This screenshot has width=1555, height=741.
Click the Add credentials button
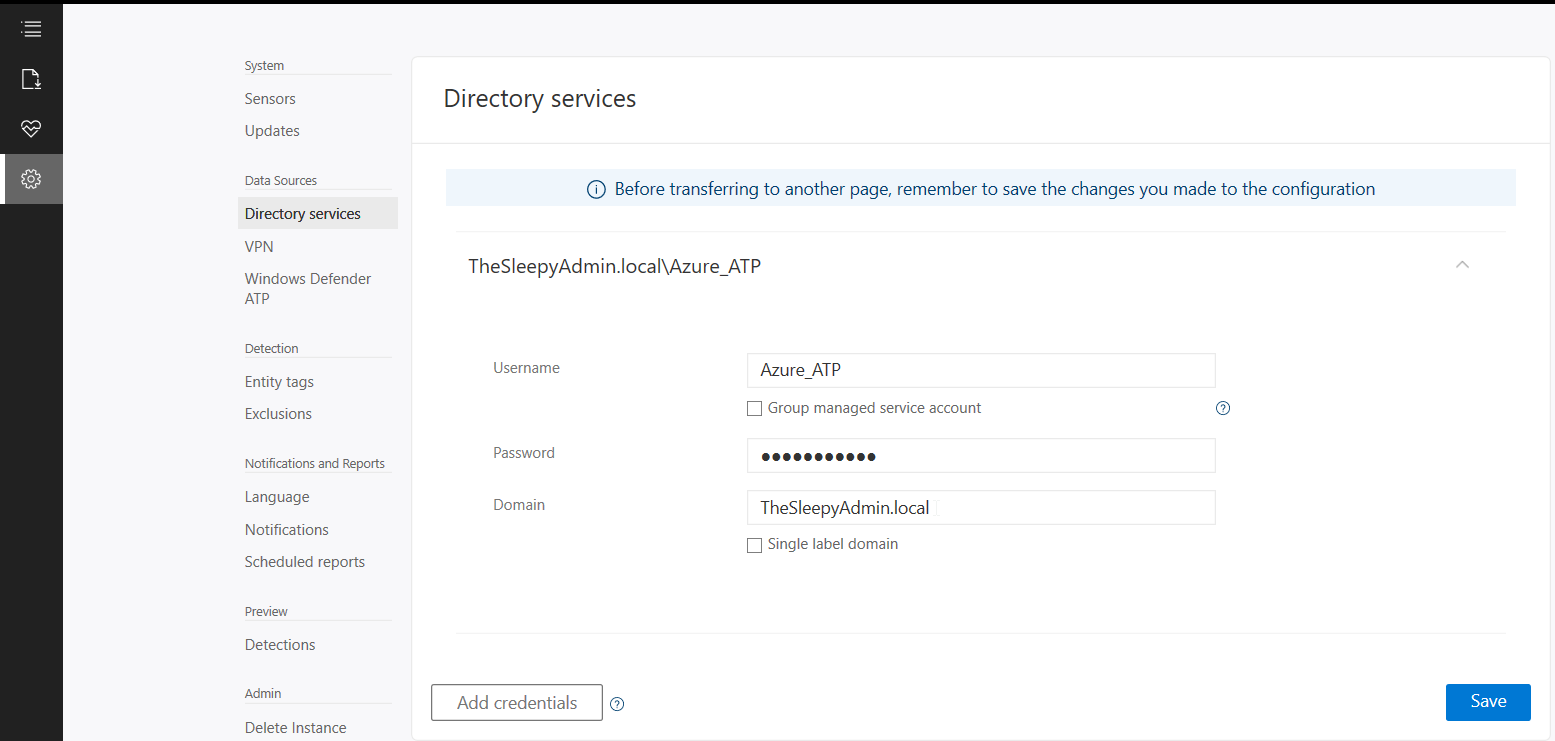tap(516, 703)
